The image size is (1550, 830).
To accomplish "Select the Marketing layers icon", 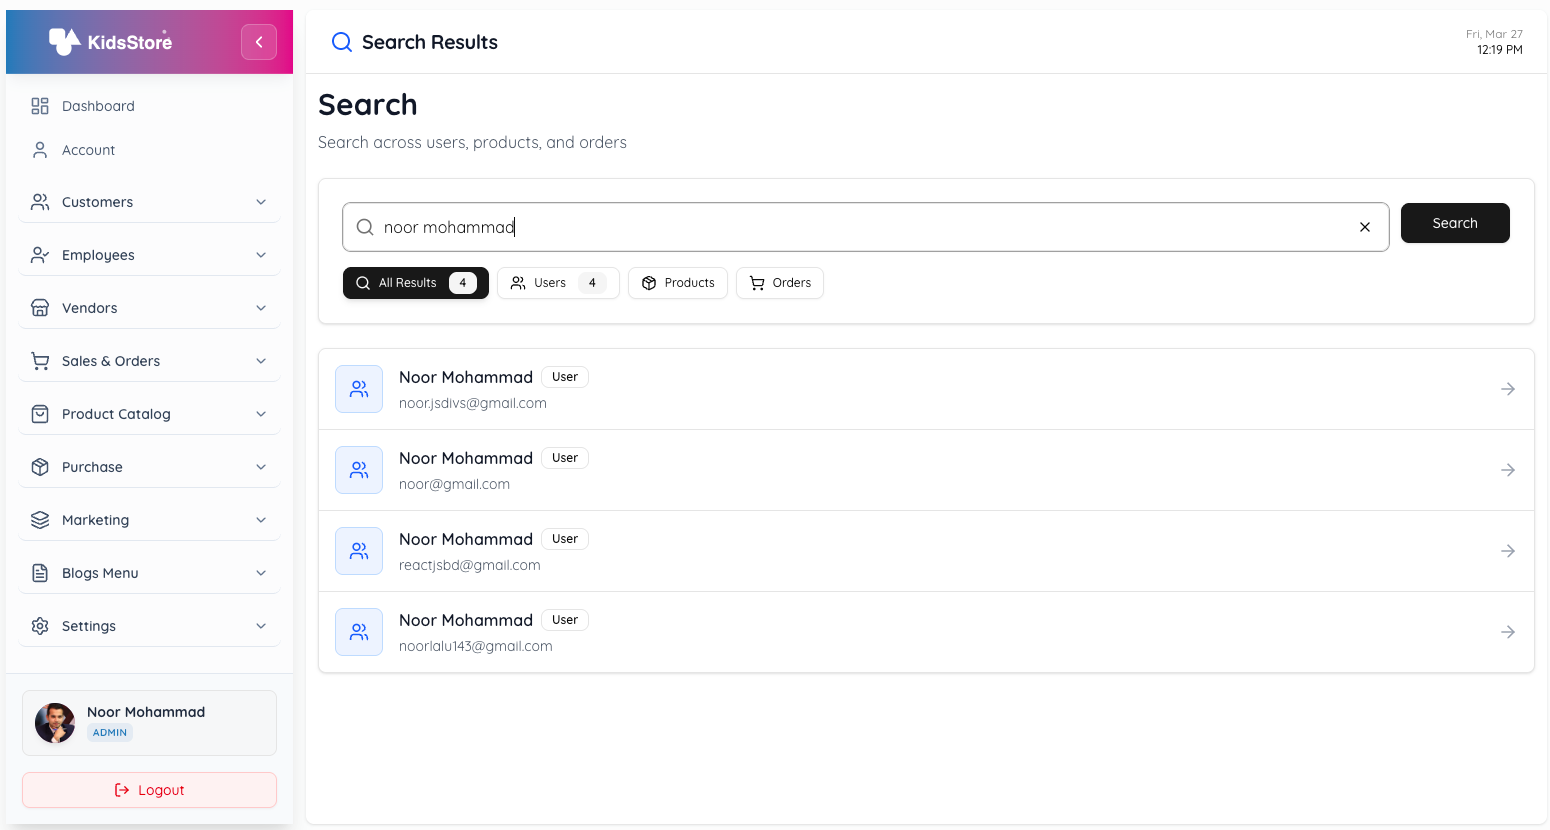I will (x=40, y=519).
